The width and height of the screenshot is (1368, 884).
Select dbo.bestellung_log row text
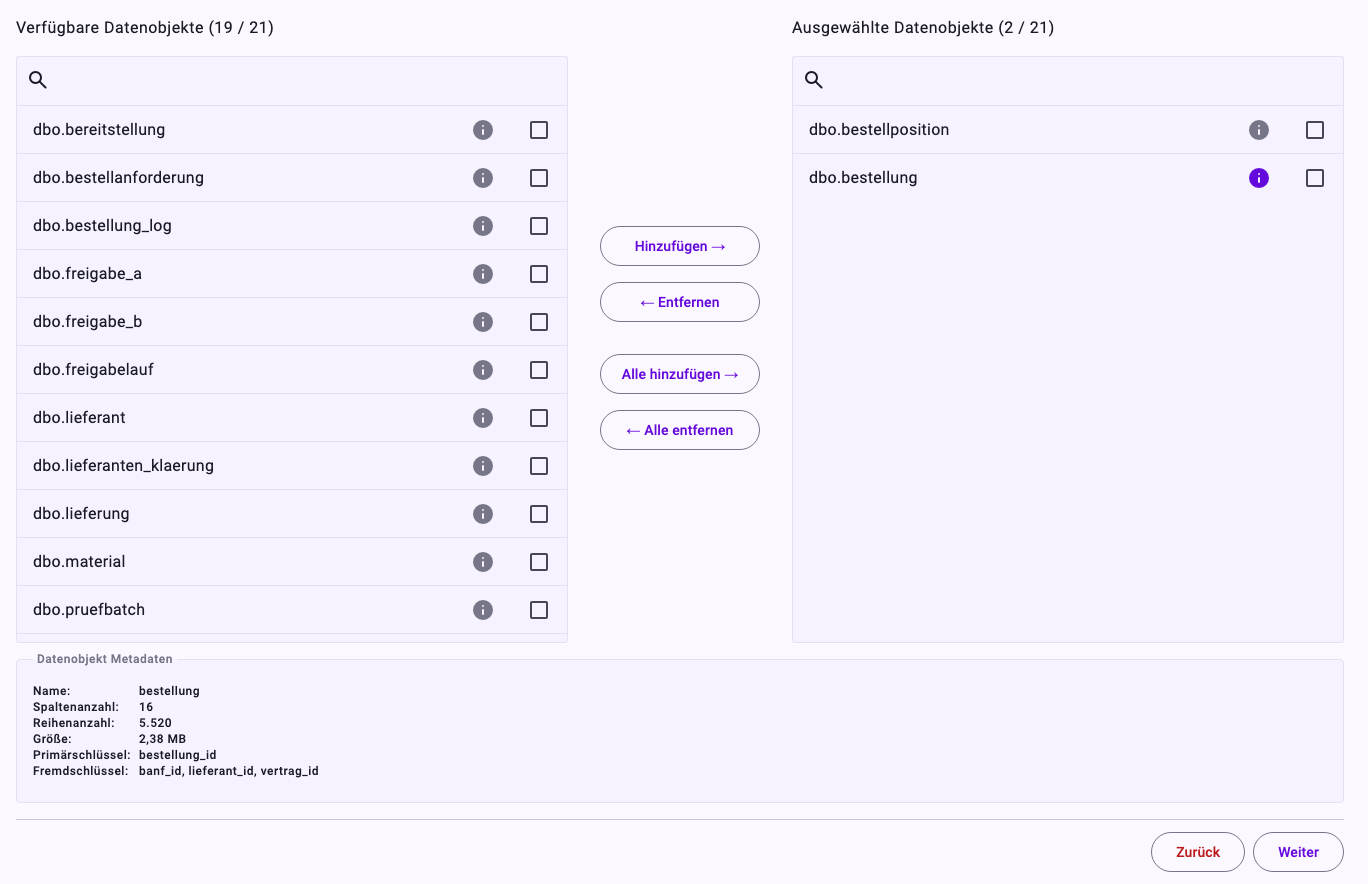pyautogui.click(x=102, y=226)
